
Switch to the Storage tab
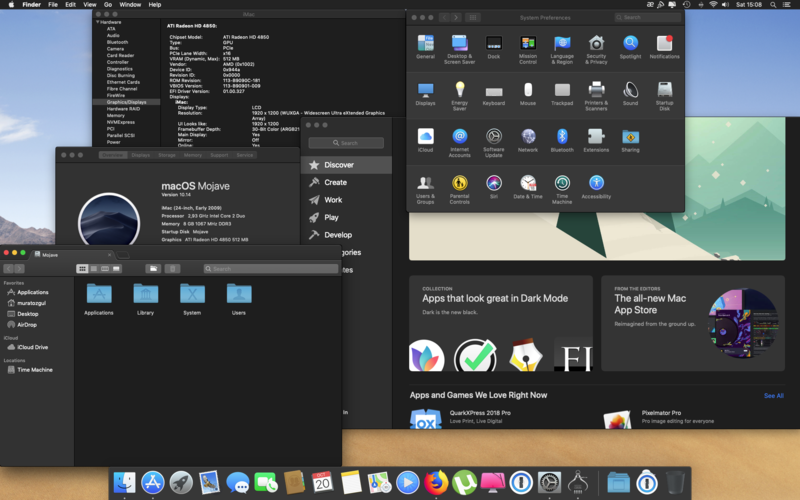tap(167, 155)
